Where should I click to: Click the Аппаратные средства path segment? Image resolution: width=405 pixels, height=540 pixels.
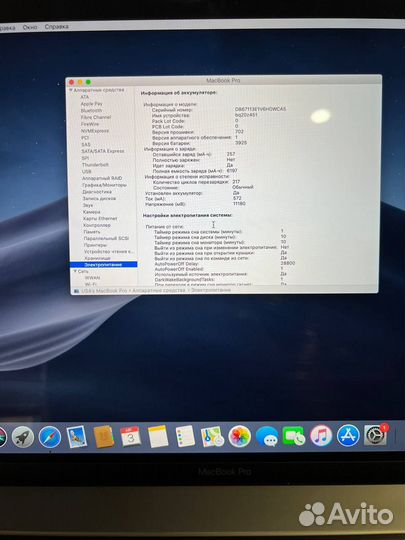[159, 291]
